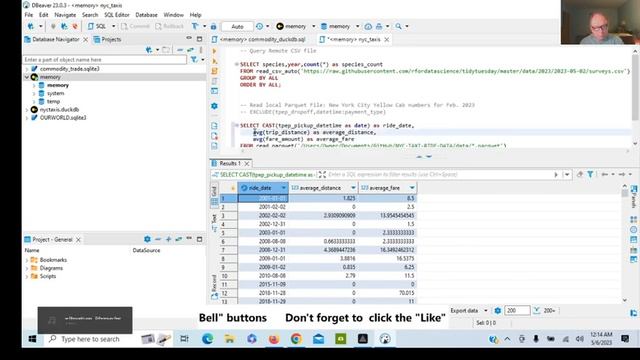Switch to commodity_duckdb.sql editor tab

point(259,40)
